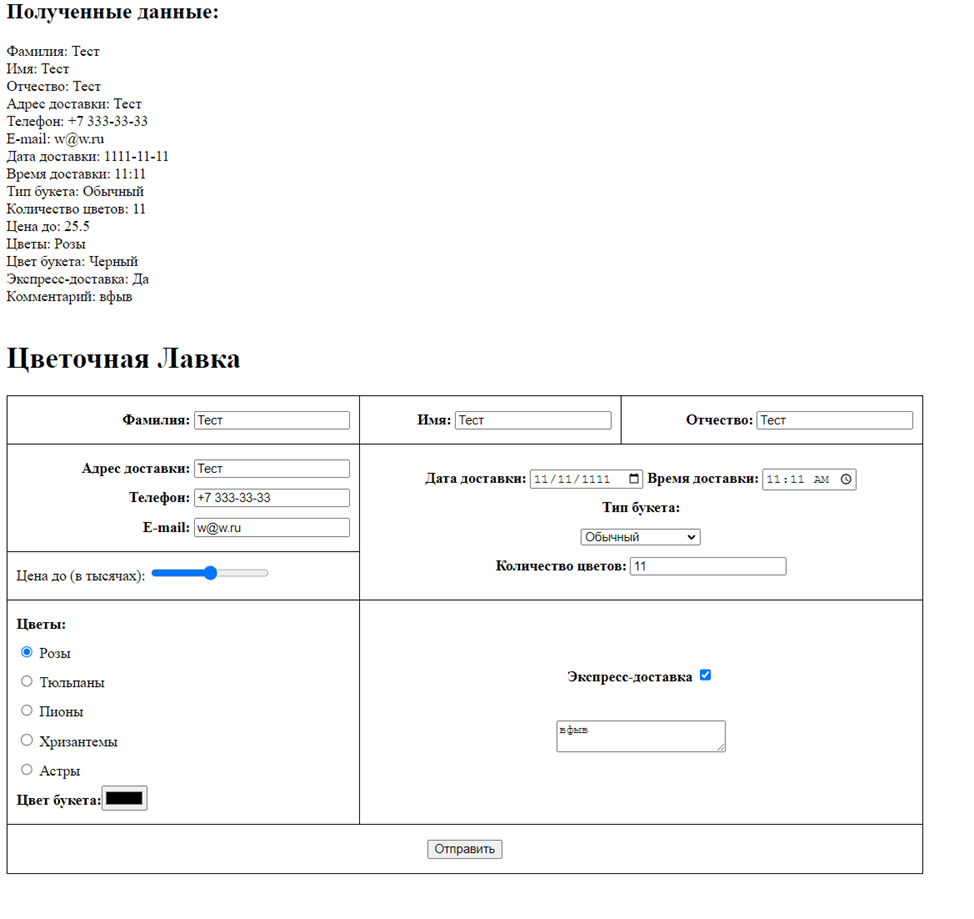
Task: Focus the Фамилия input field
Action: 271,421
